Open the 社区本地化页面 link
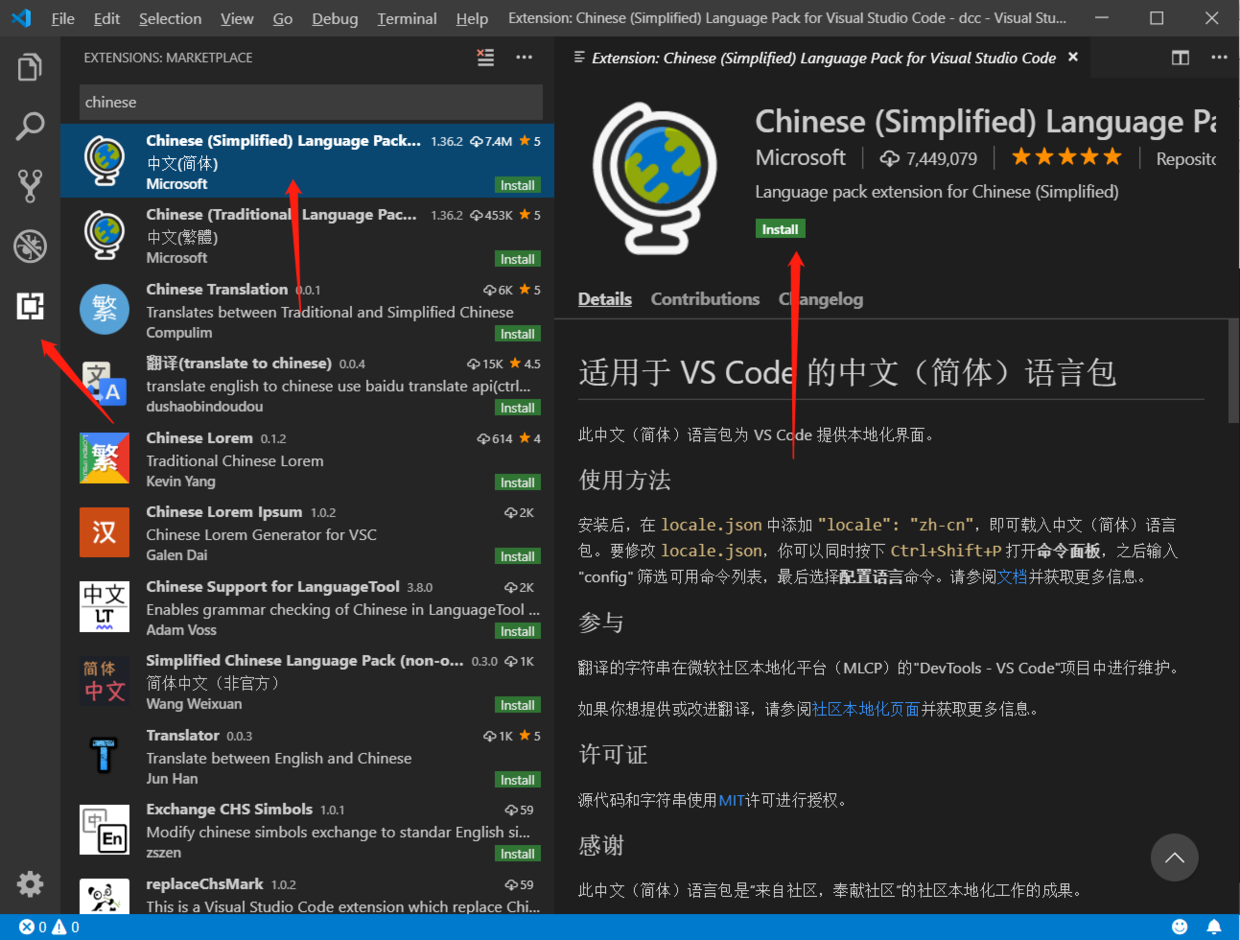 click(866, 709)
